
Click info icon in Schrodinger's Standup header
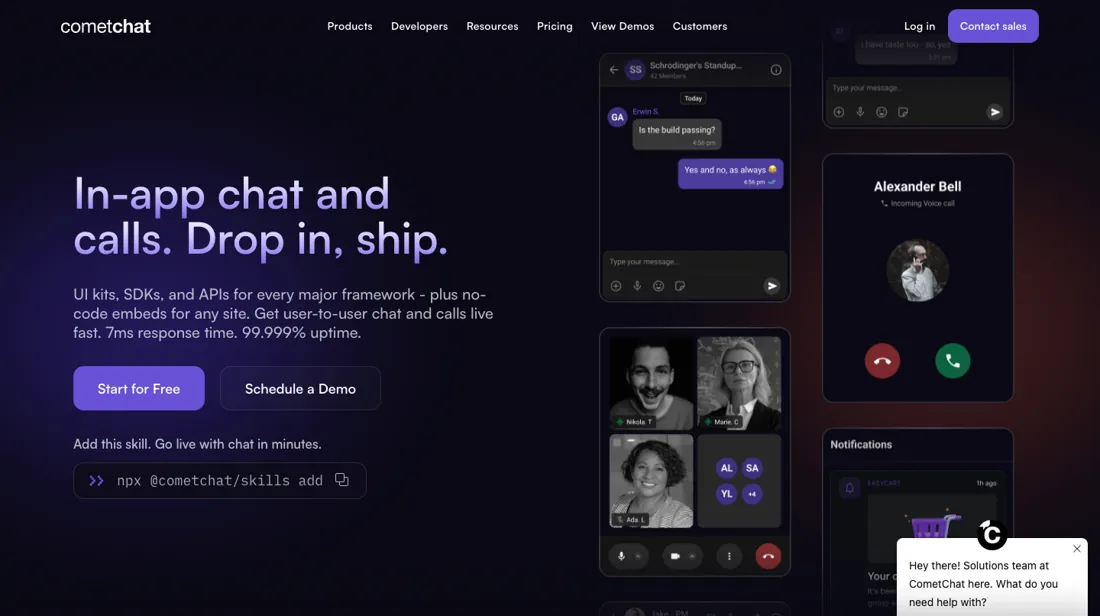[x=776, y=69]
